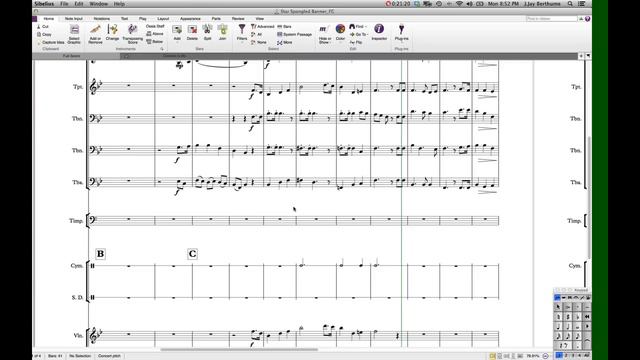The image size is (640, 360).
Task: Click Capture Idea button
Action: (51, 42)
